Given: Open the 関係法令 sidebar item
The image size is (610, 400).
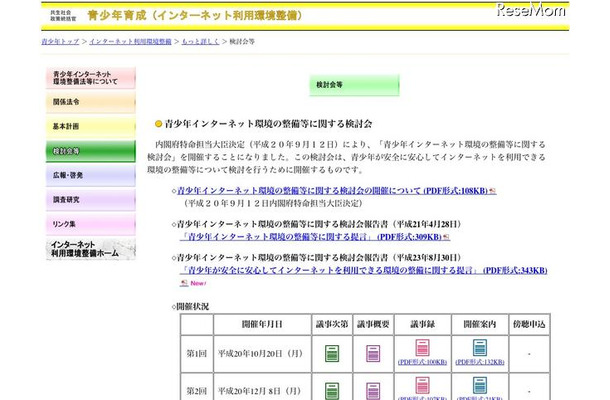Looking at the screenshot, I should [x=91, y=102].
